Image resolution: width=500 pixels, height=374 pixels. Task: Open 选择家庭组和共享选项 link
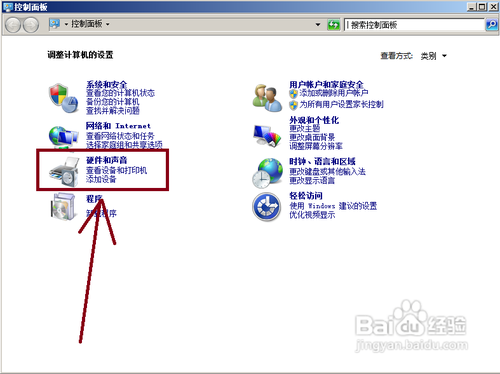(x=124, y=145)
